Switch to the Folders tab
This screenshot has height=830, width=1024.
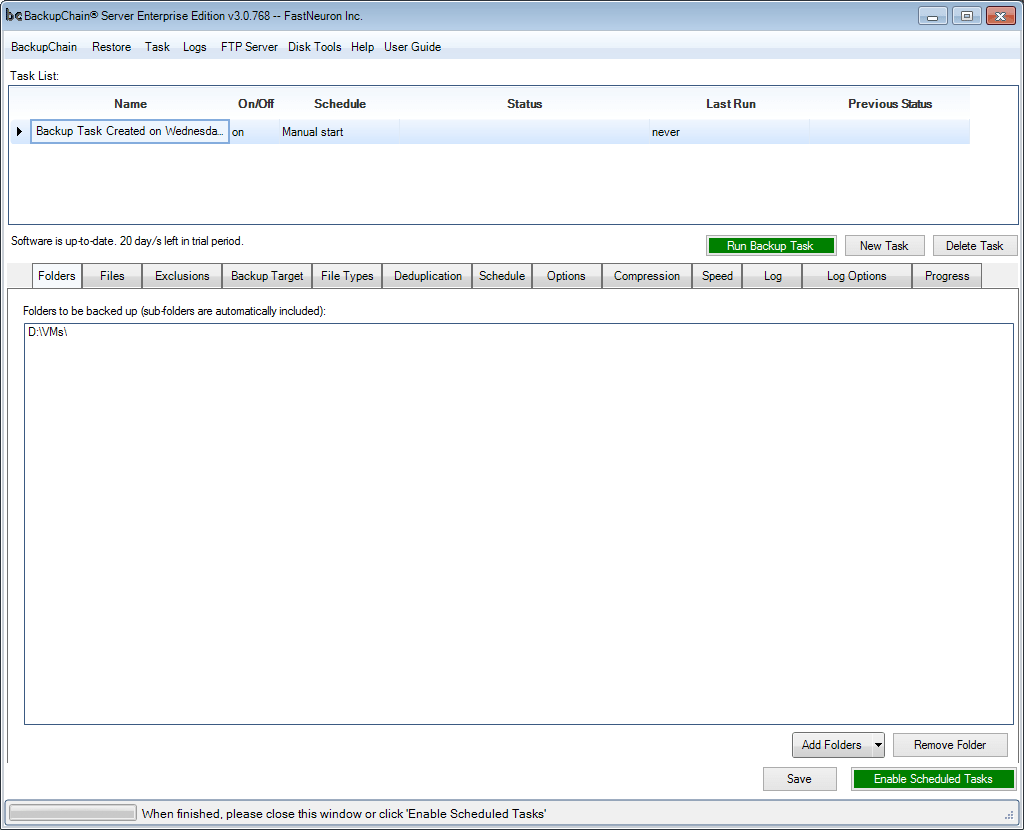tap(57, 276)
